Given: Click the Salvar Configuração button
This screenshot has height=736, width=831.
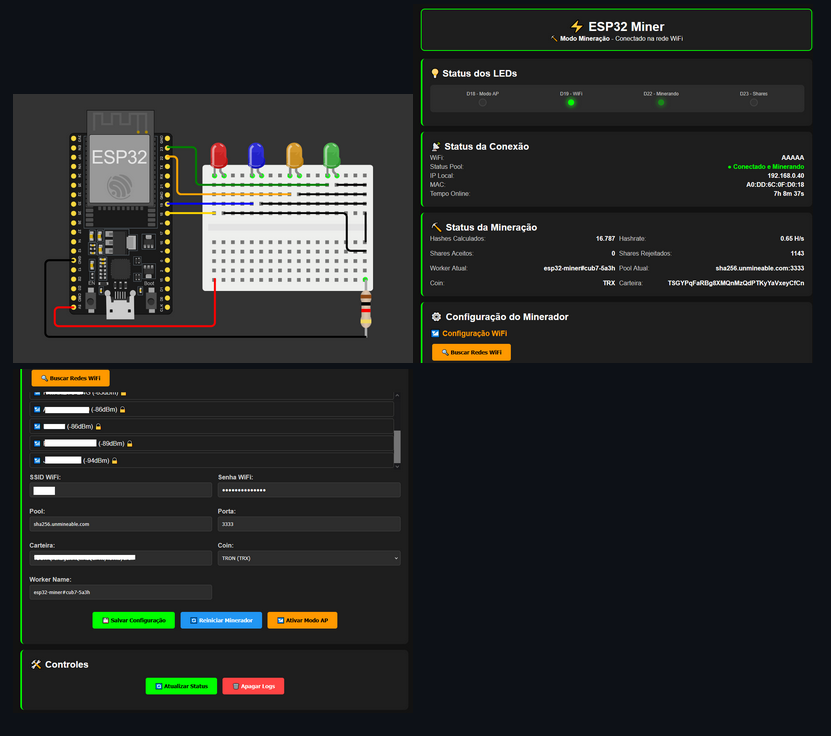Looking at the screenshot, I should point(133,621).
